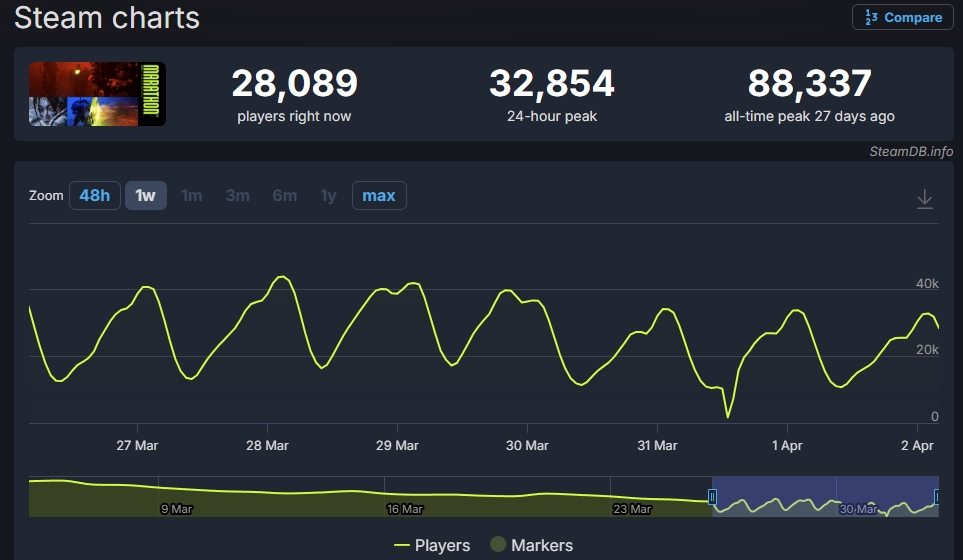This screenshot has height=560, width=963.
Task: Click the Steam charts heading
Action: pyautogui.click(x=107, y=17)
